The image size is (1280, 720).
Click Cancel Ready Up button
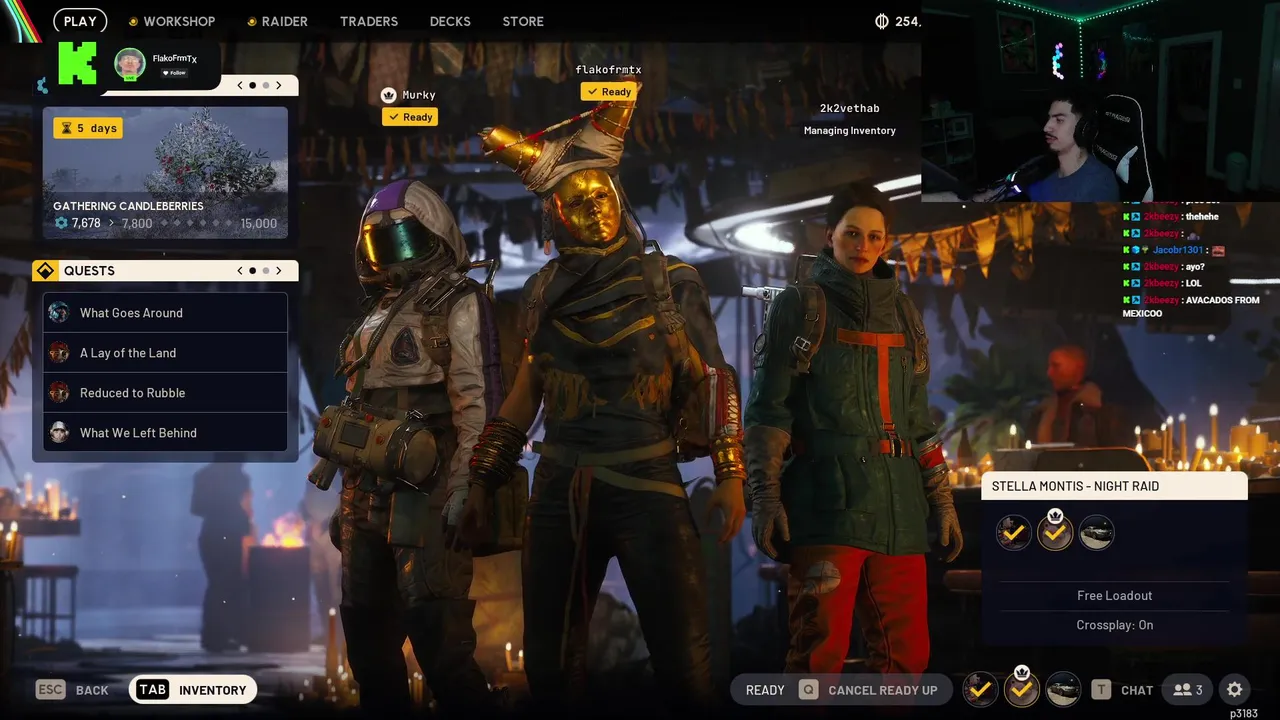[868, 690]
